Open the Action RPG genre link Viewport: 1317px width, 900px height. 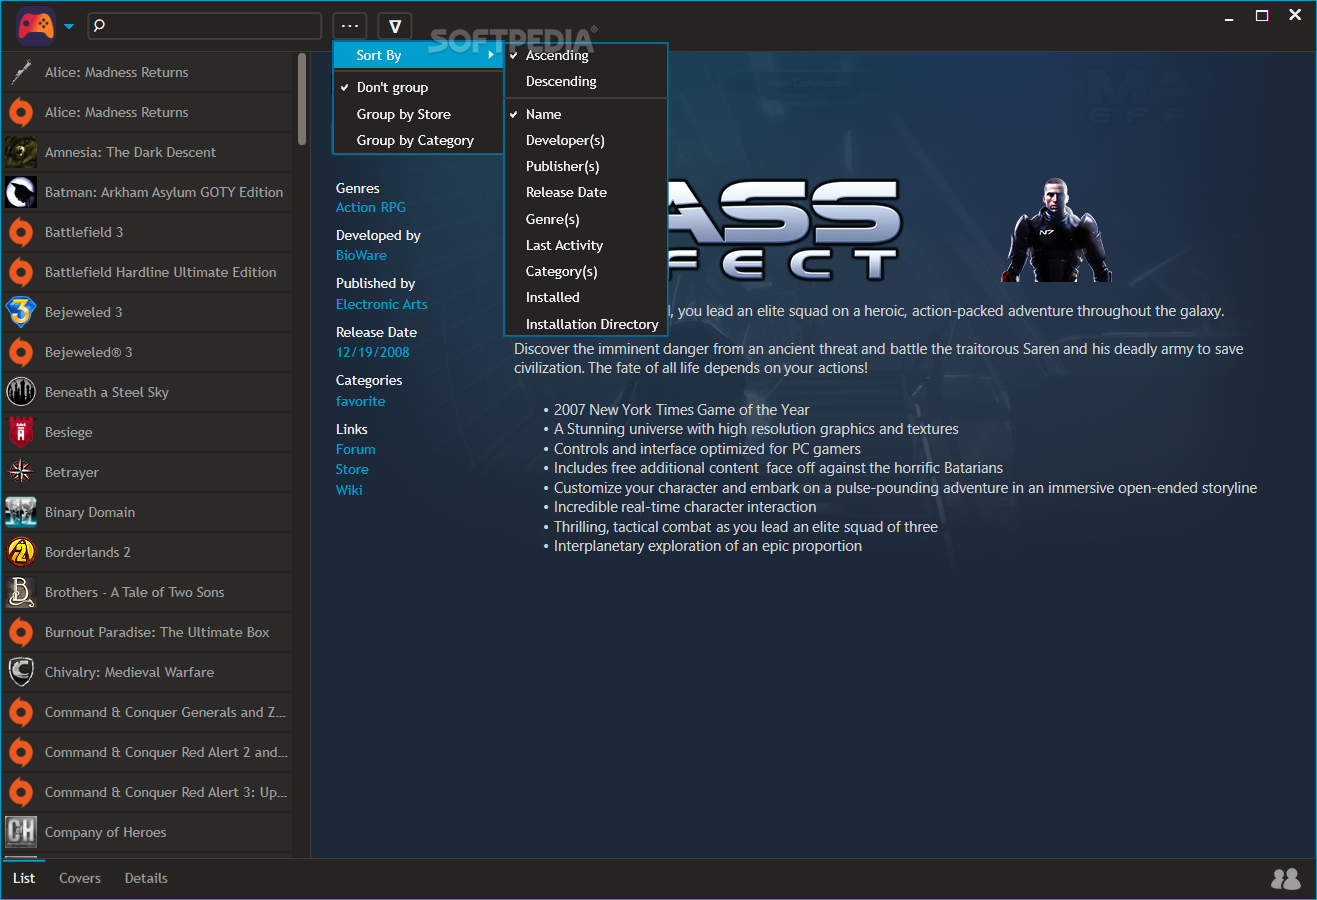pos(371,207)
